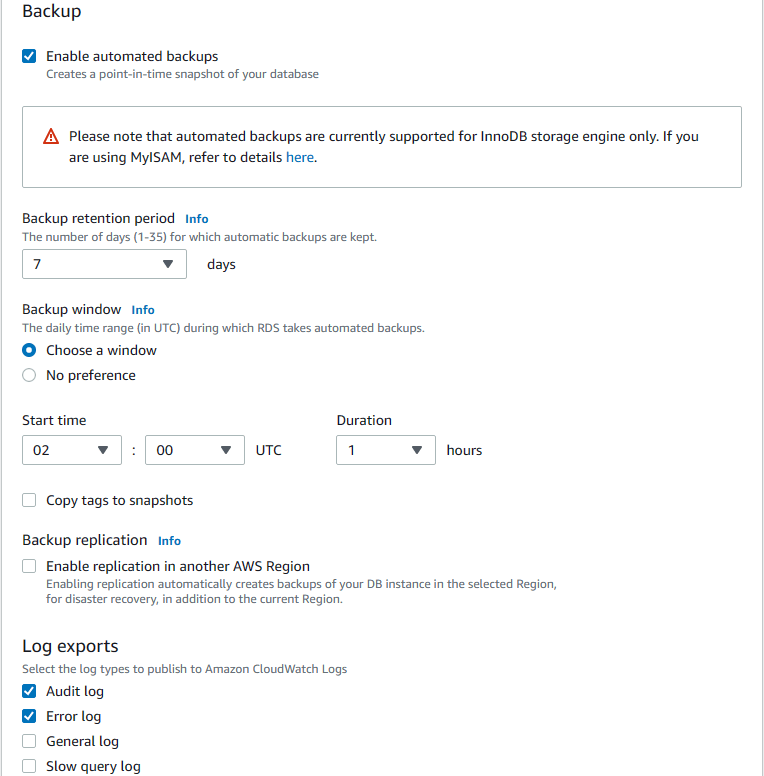
Task: Open the start time hour dropdown
Action: coord(71,450)
